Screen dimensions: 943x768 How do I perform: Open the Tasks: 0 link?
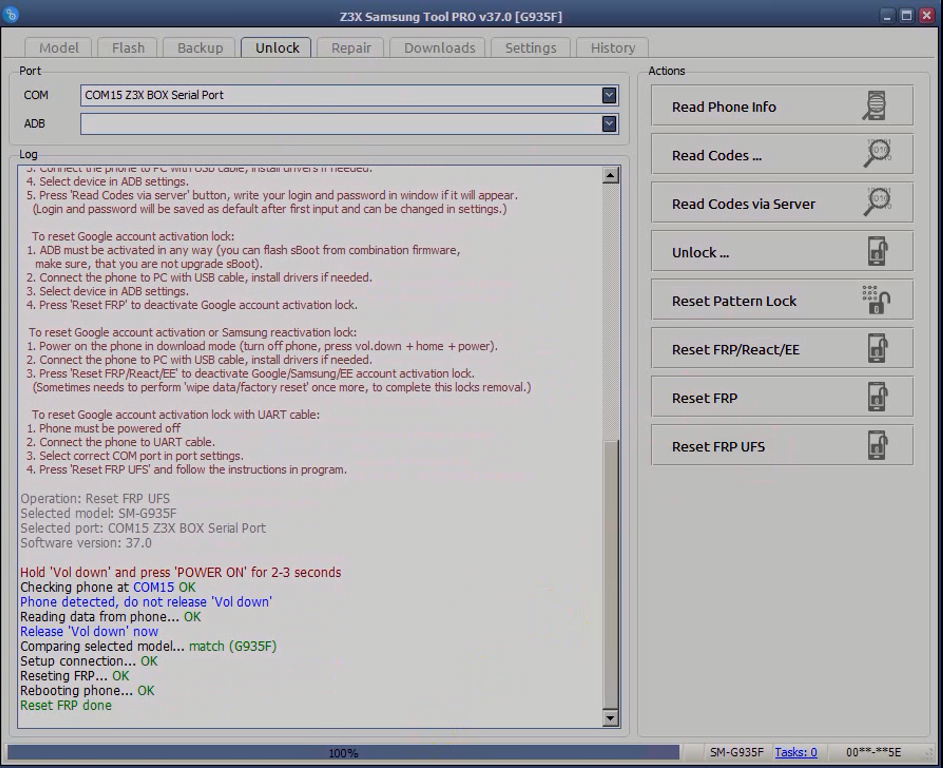(x=795, y=752)
